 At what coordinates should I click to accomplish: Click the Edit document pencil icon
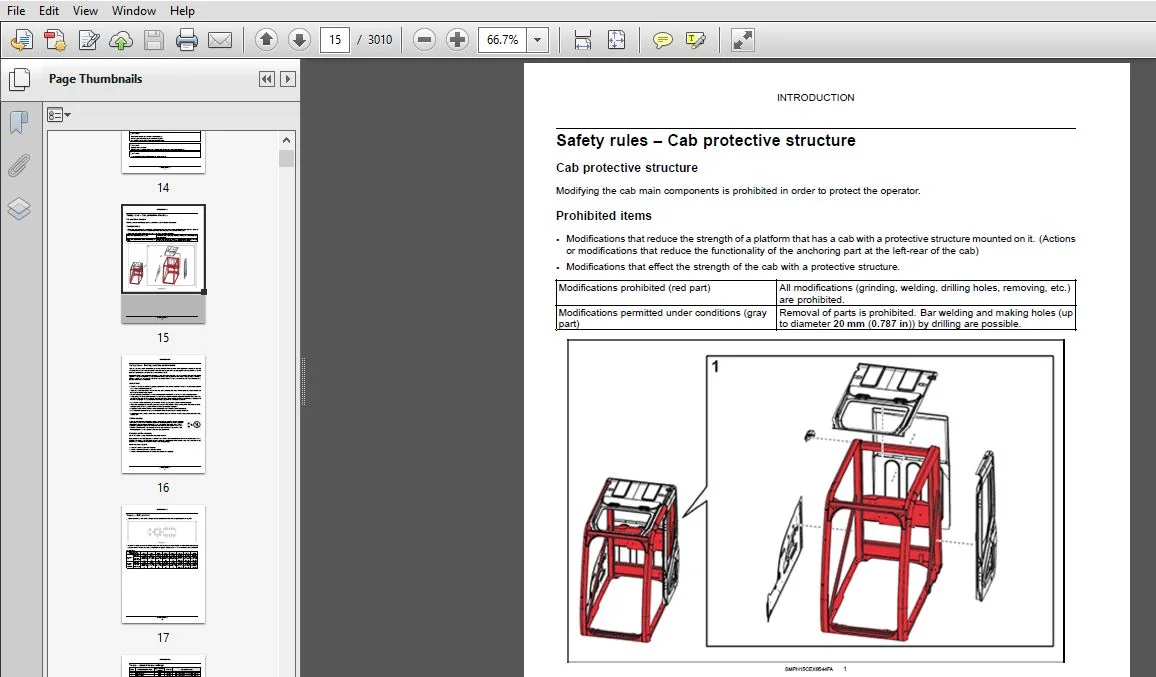tap(88, 40)
